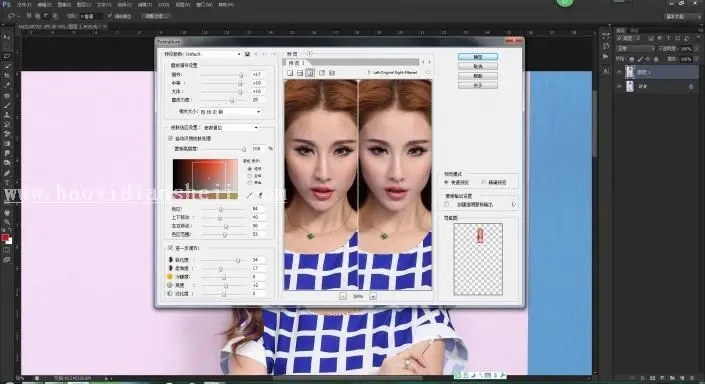Select the History Brush tool
Screen dimensions: 705x384
tap(6, 125)
